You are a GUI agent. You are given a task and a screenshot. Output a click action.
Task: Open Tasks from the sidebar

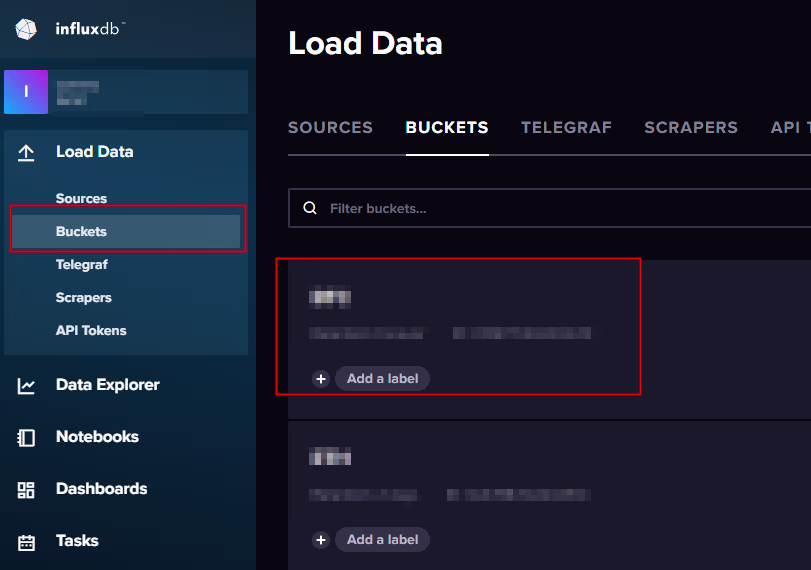click(77, 541)
